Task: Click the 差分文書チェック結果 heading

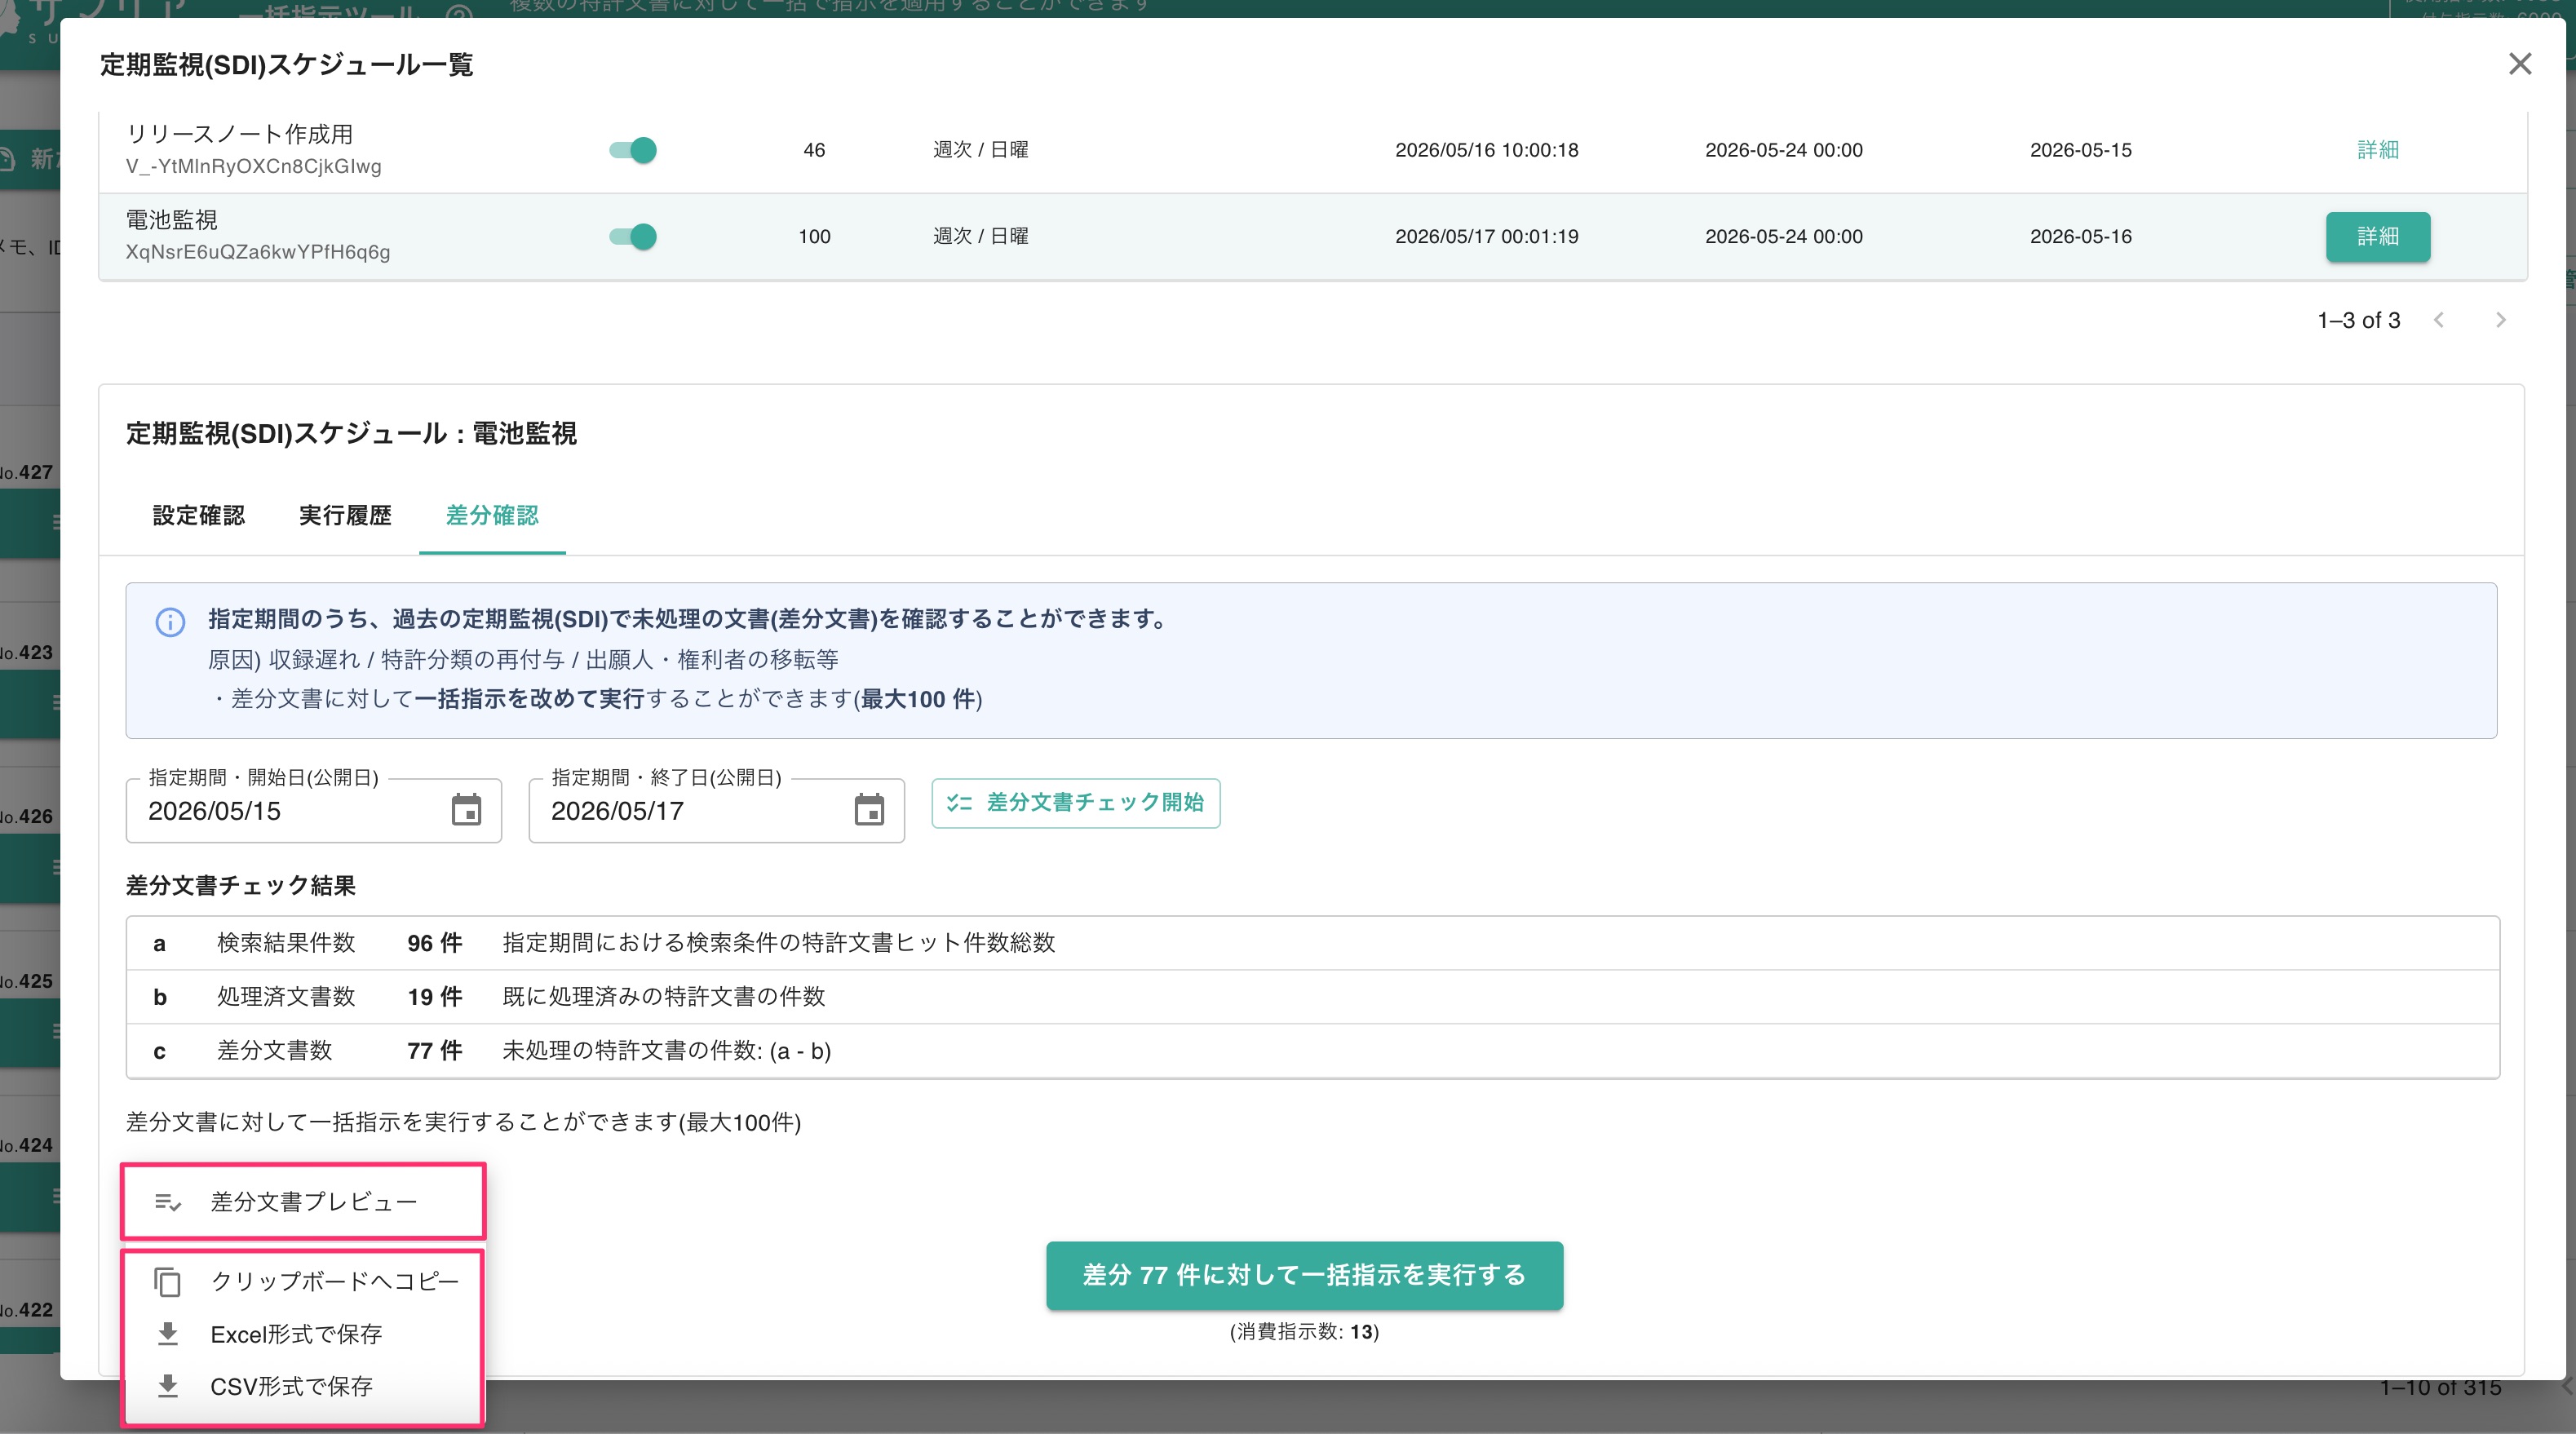Action: pos(240,886)
